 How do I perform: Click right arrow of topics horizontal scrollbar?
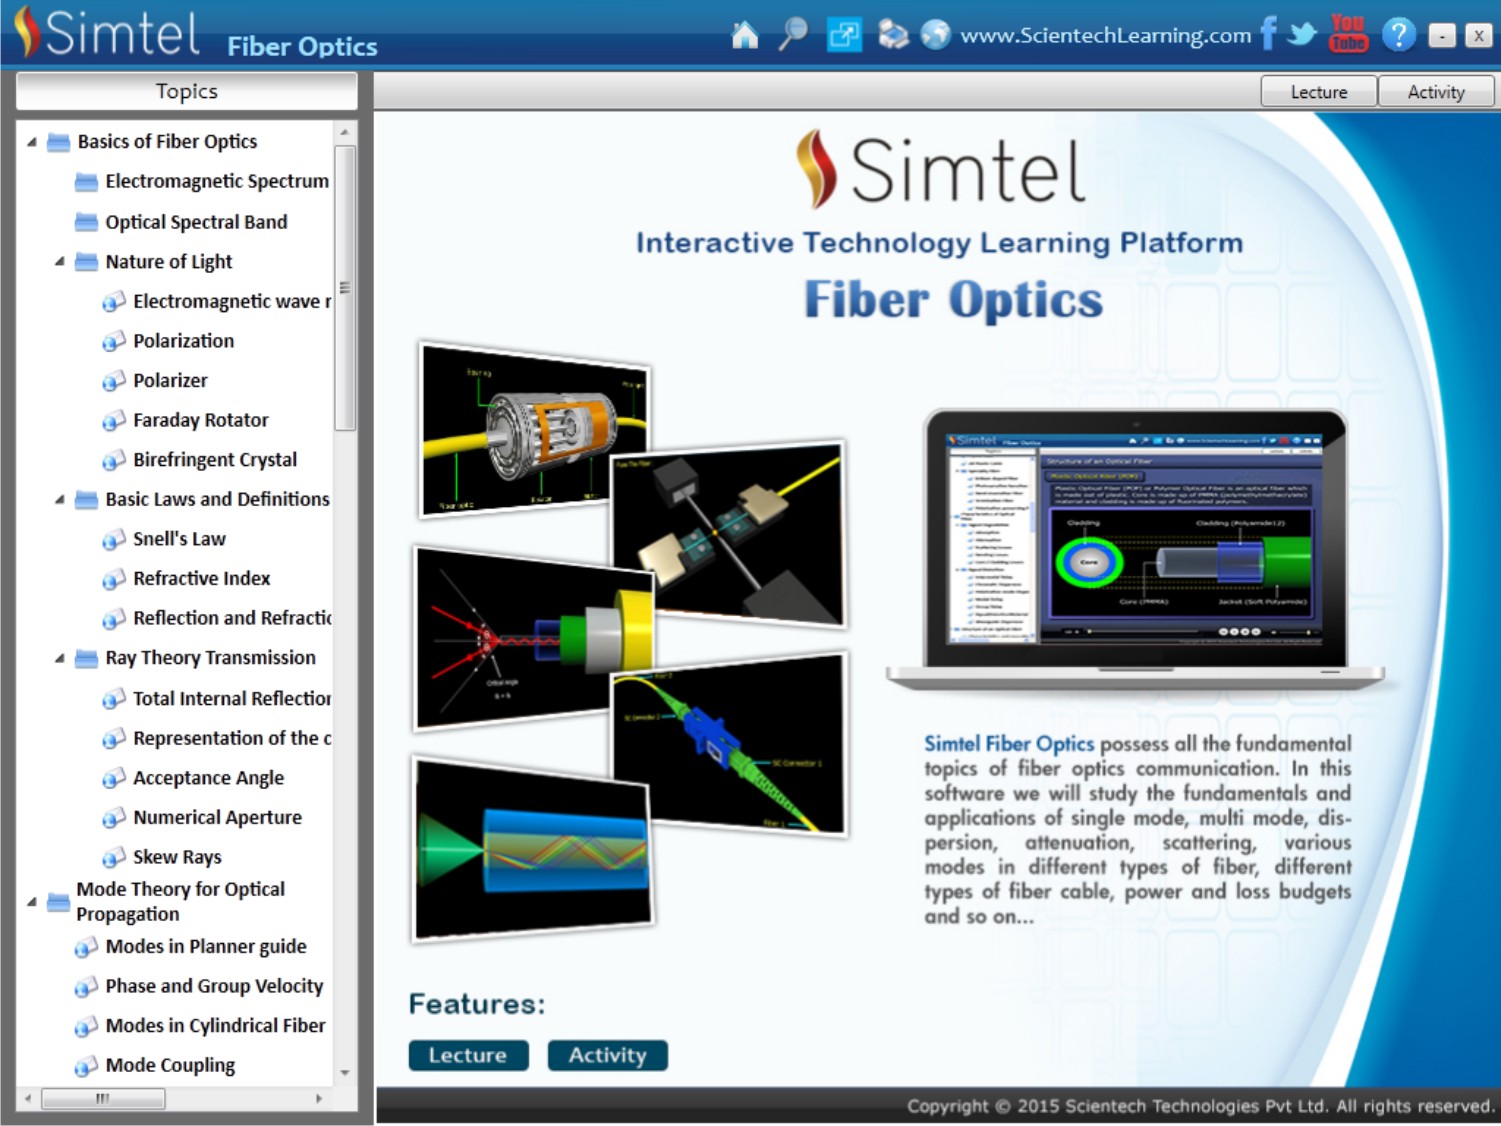319,1098
